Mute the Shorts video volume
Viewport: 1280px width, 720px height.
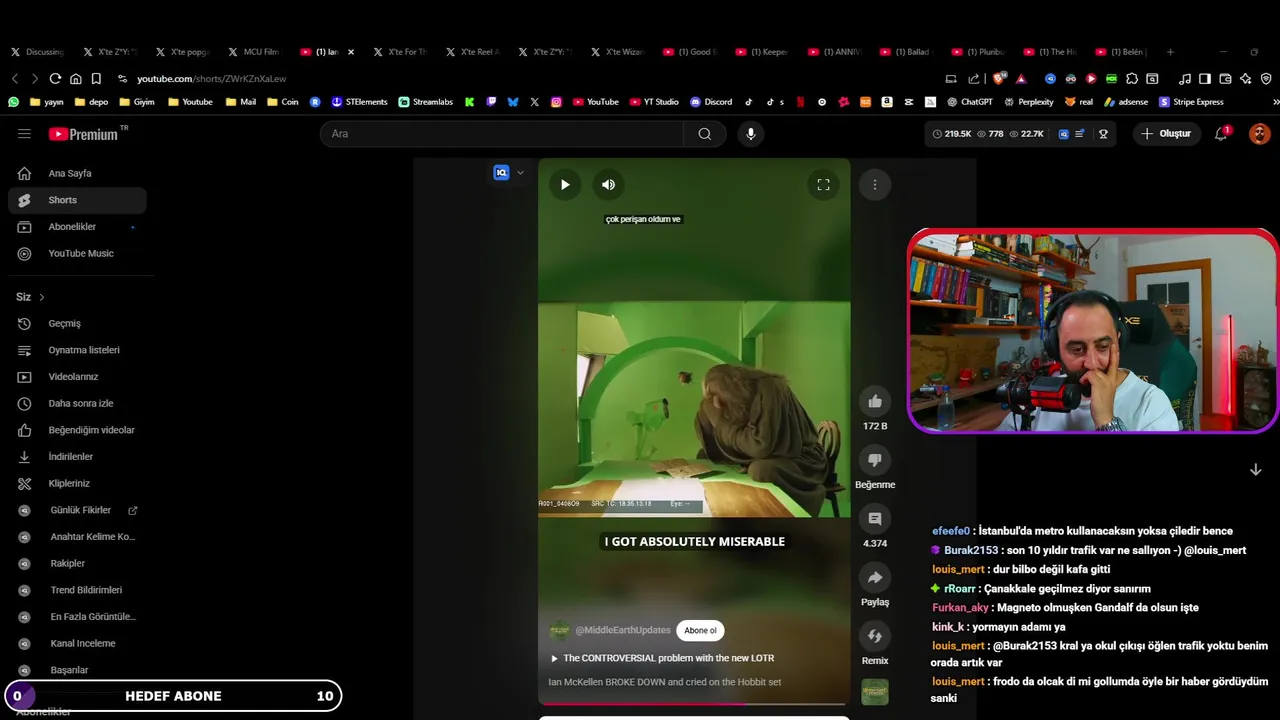click(608, 184)
